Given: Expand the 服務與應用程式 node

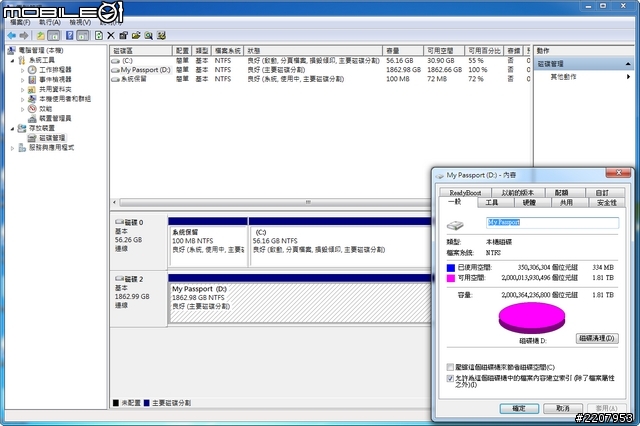Looking at the screenshot, I should pos(12,148).
